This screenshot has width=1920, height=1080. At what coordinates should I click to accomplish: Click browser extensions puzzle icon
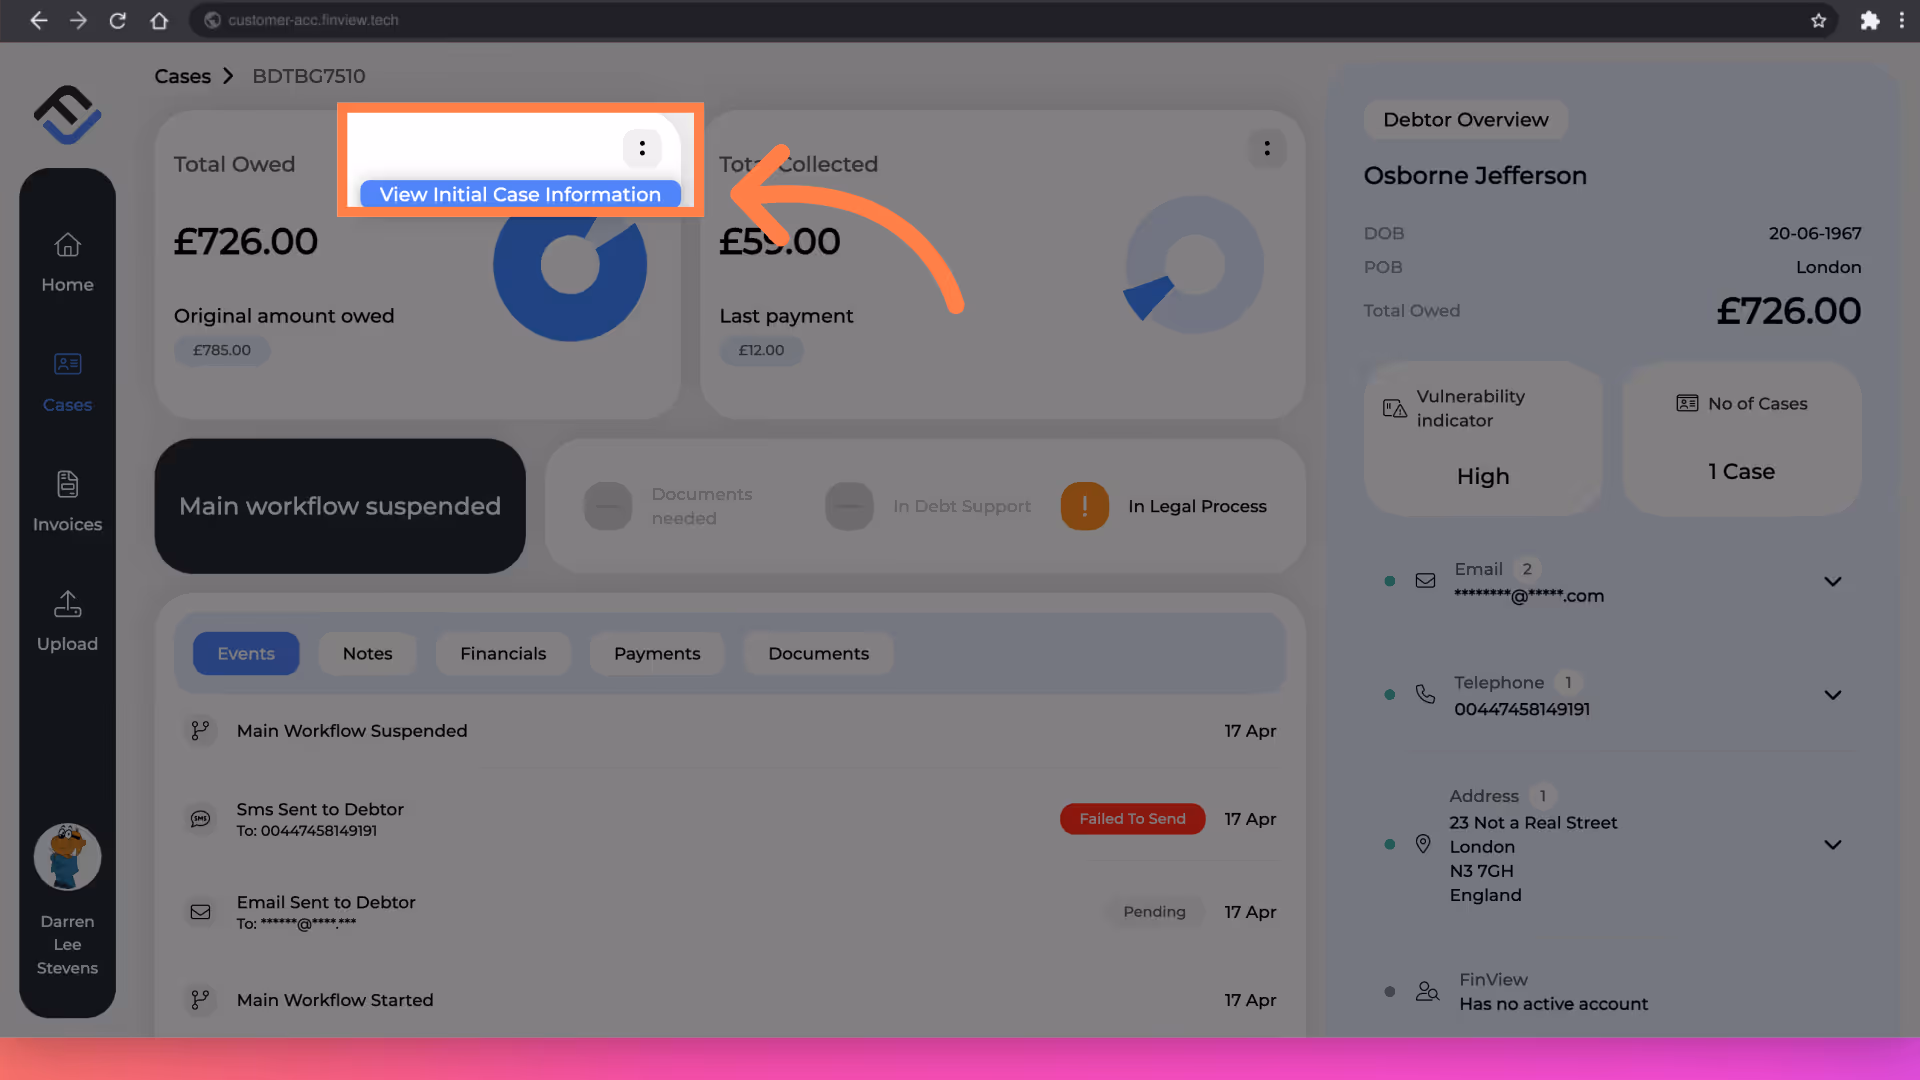pos(1869,20)
